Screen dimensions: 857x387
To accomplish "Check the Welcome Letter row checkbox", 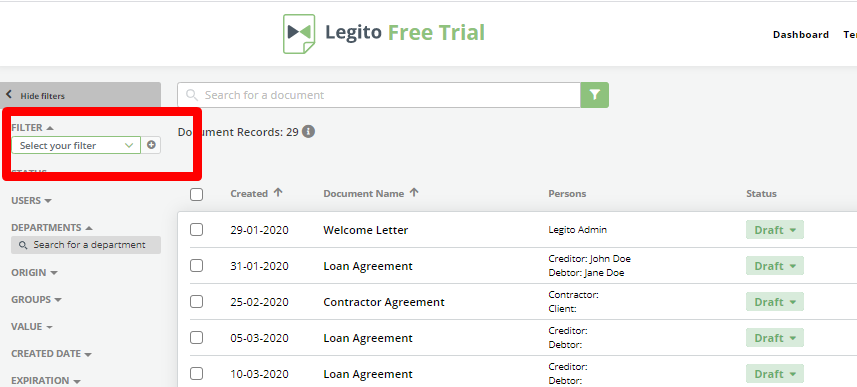I will coord(197,230).
